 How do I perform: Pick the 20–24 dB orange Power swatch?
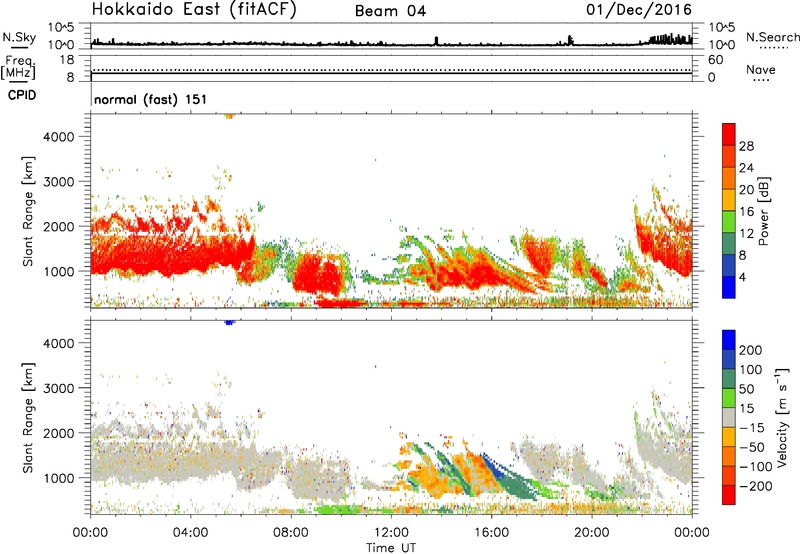click(x=729, y=178)
